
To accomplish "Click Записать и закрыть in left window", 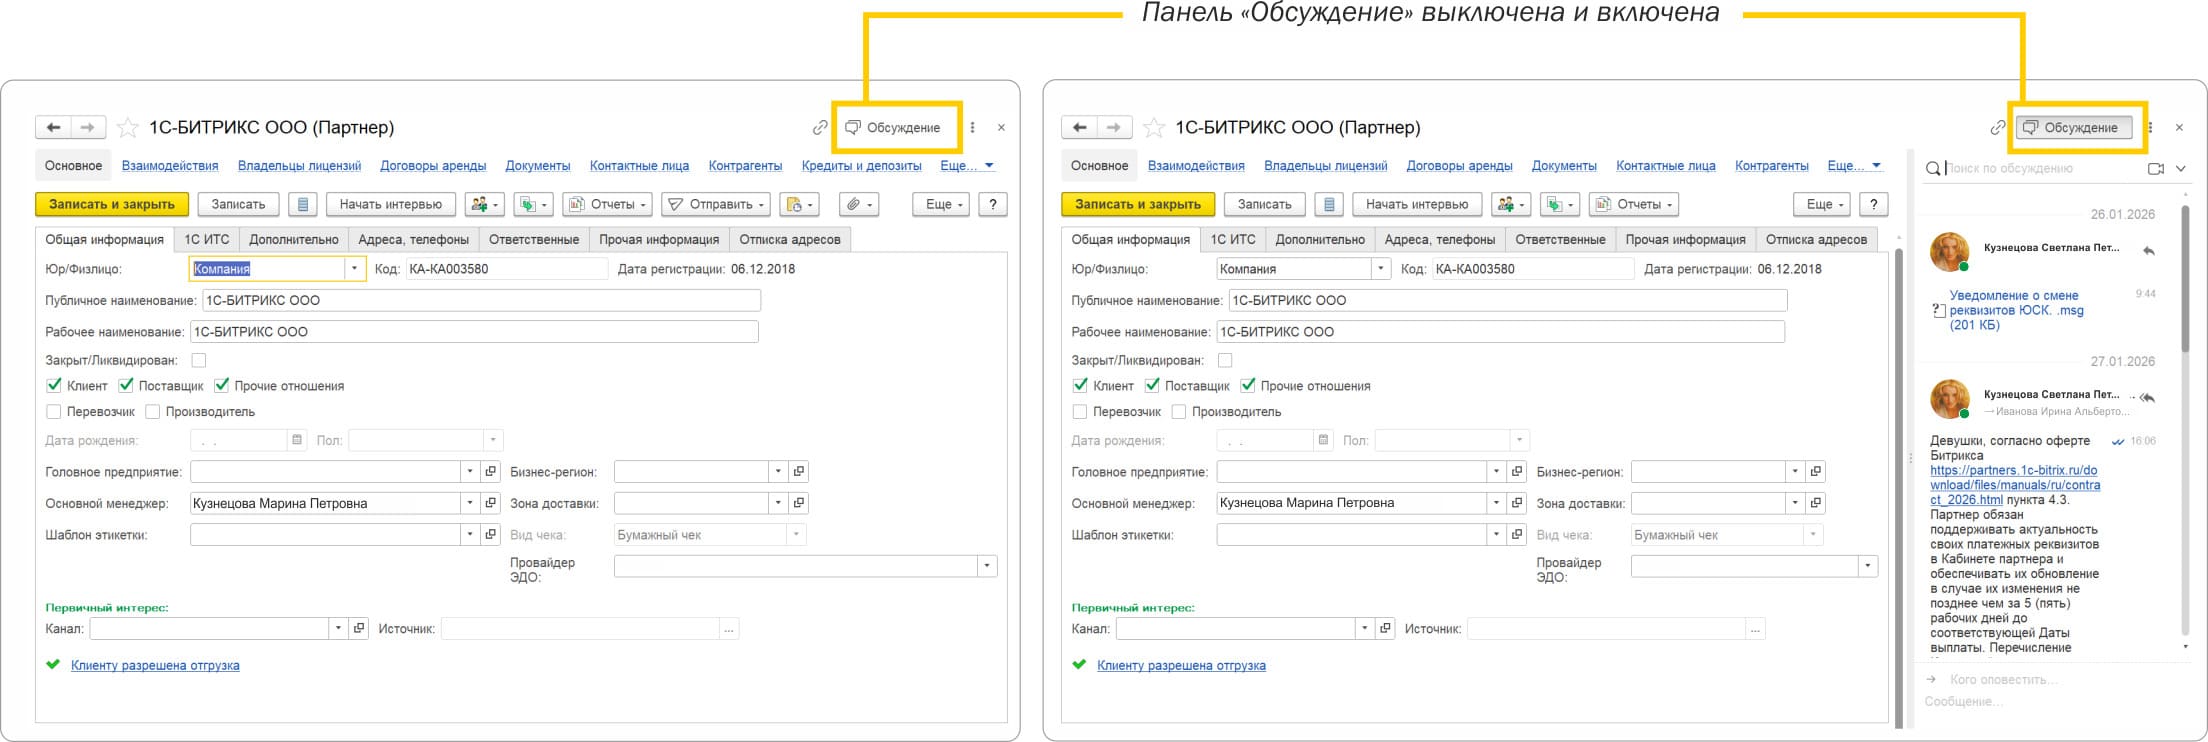I will click(112, 204).
